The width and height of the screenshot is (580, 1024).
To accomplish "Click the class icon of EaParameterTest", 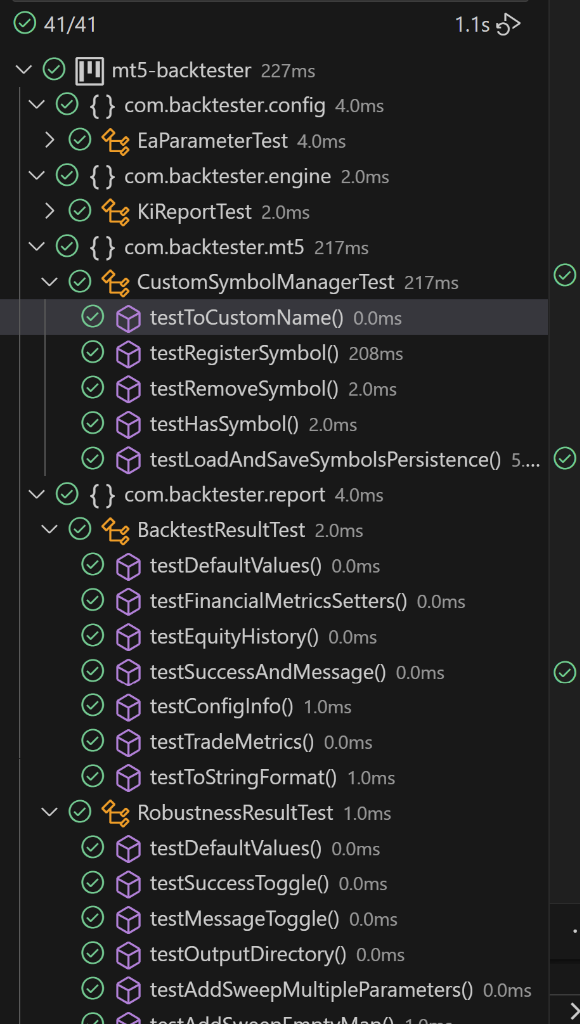I will 115,140.
